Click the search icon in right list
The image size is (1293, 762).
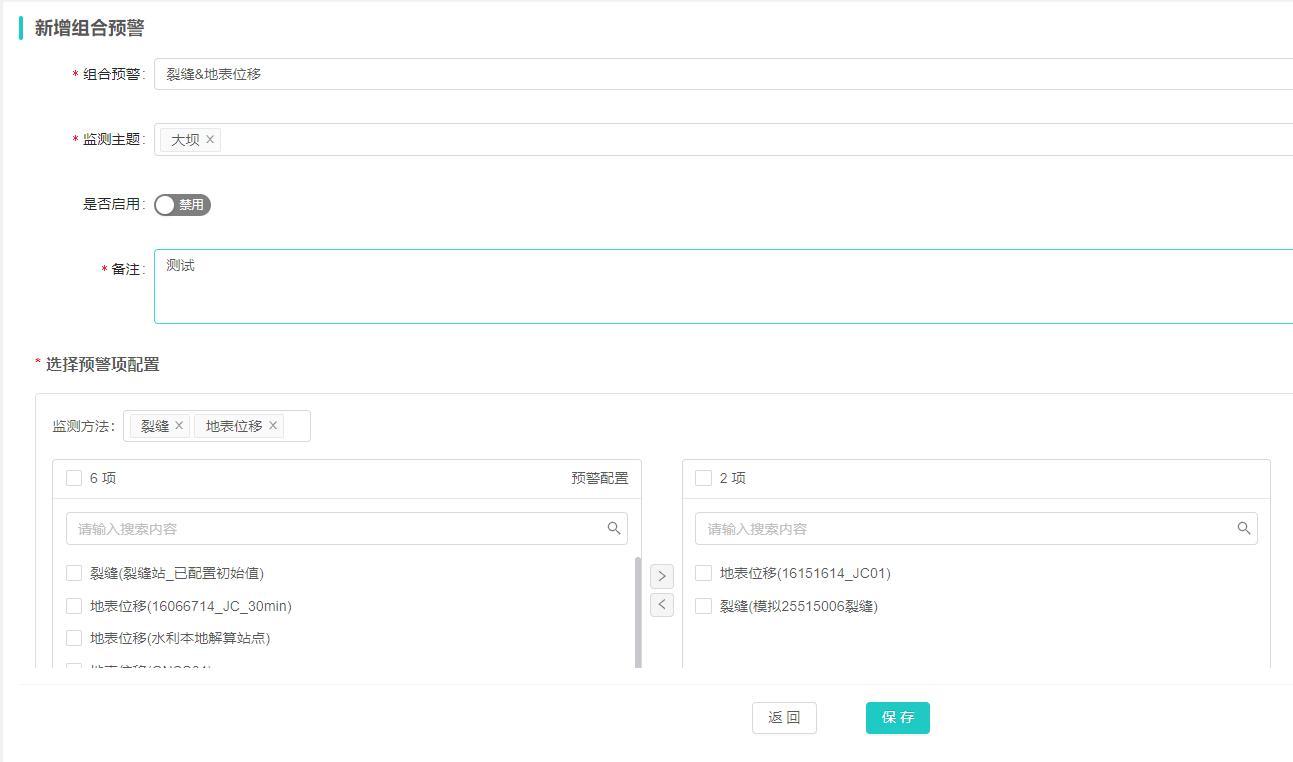[x=1244, y=529]
